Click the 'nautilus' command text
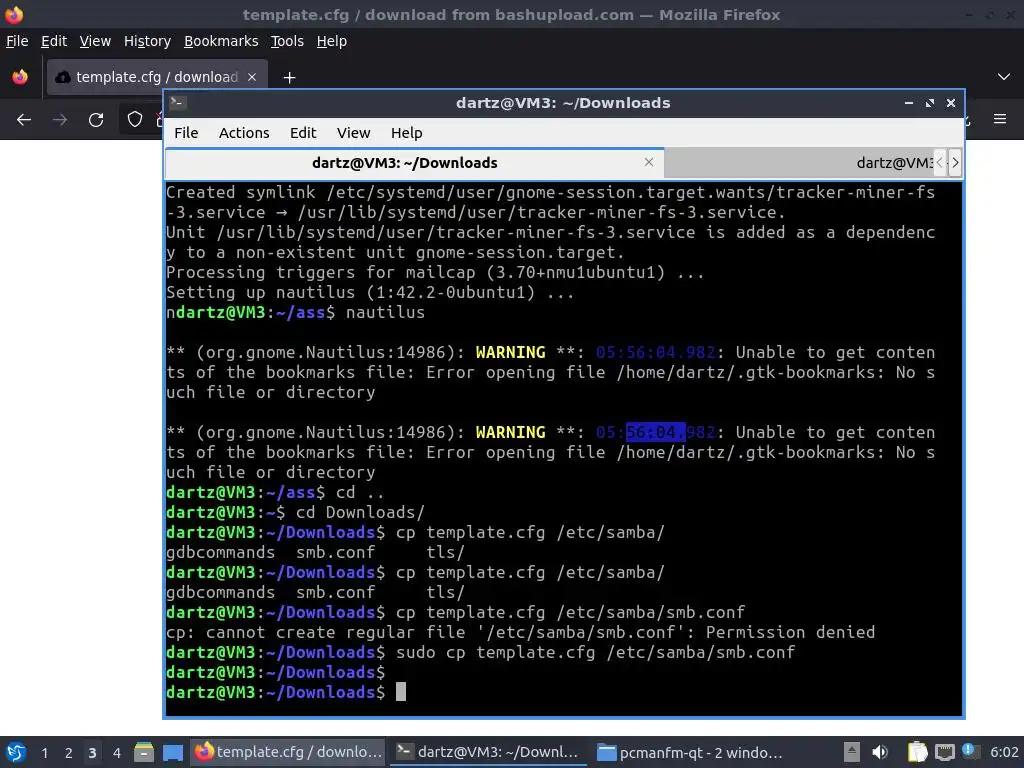Viewport: 1024px width, 768px height. tap(385, 313)
